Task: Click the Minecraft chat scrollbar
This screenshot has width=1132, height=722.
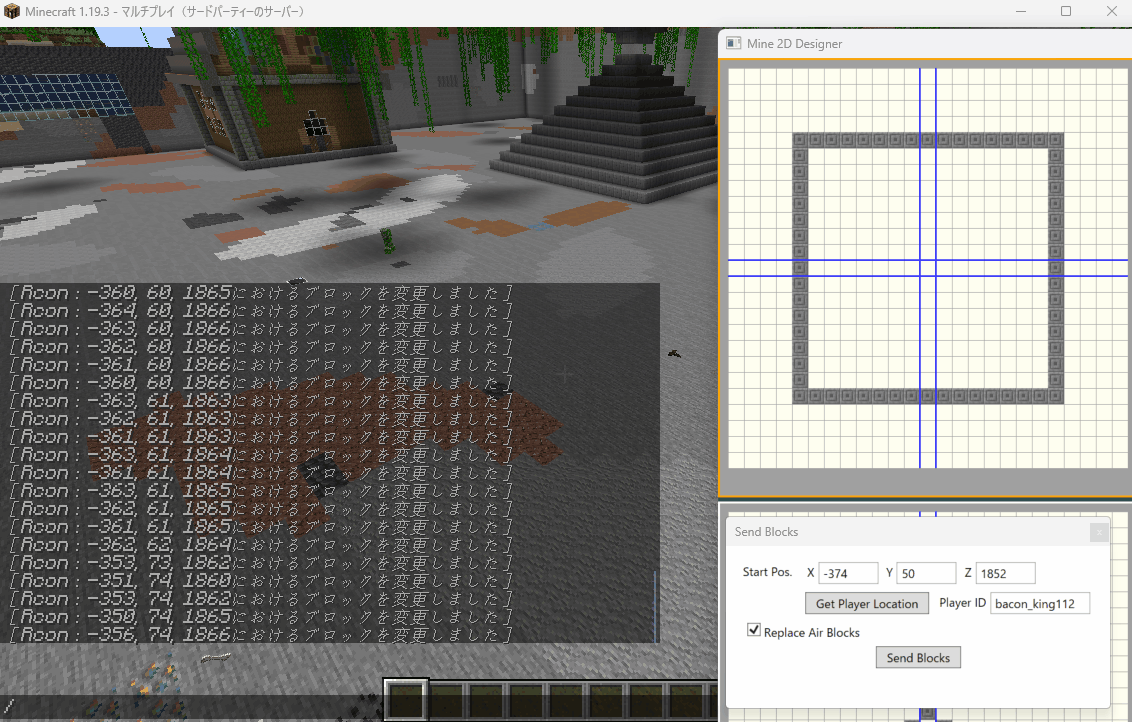Action: pyautogui.click(x=656, y=607)
